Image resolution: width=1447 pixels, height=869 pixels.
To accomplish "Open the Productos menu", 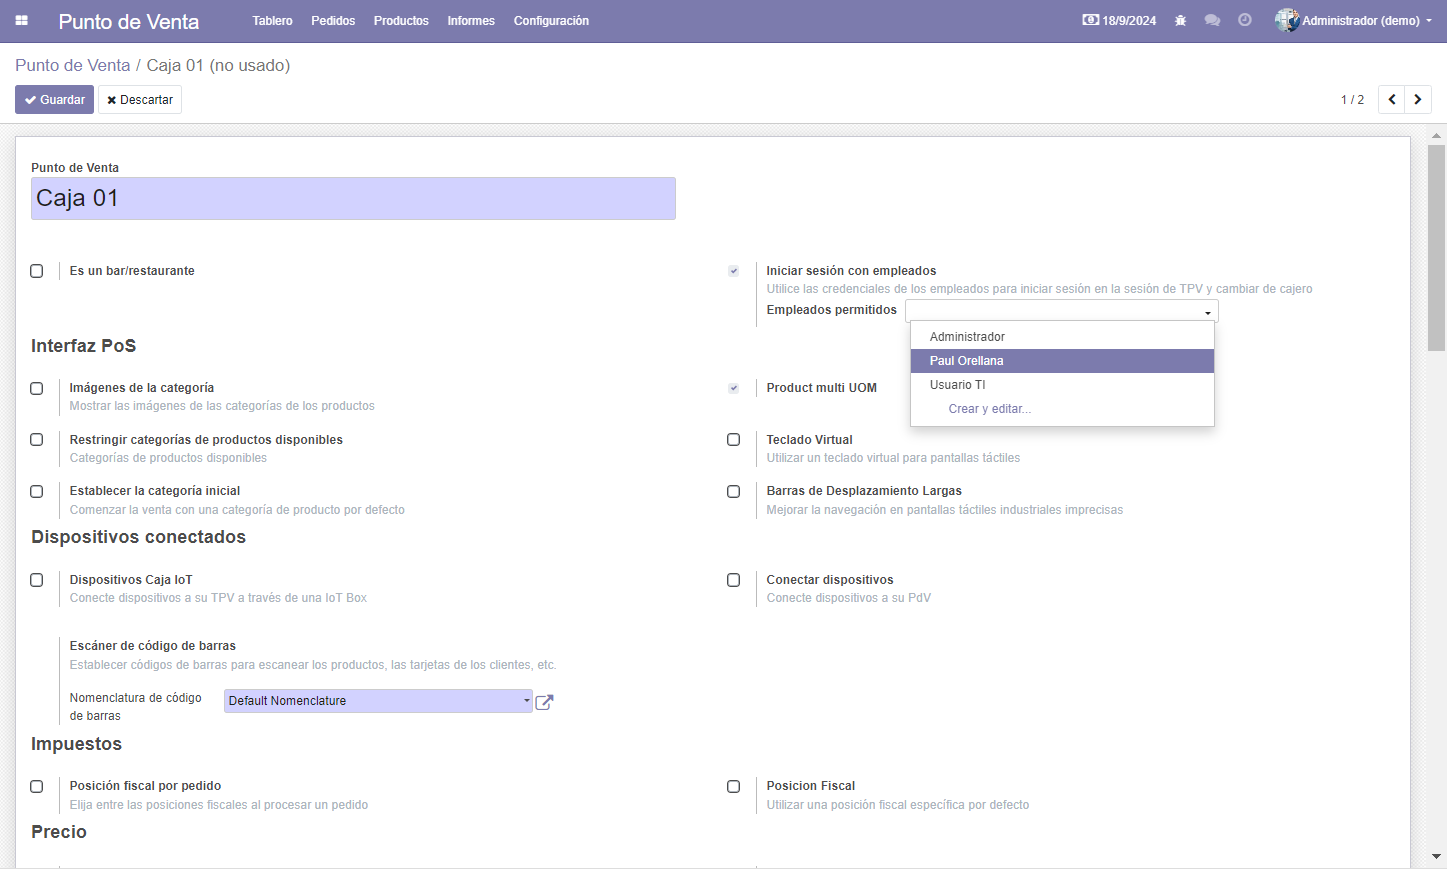I will pyautogui.click(x=401, y=21).
